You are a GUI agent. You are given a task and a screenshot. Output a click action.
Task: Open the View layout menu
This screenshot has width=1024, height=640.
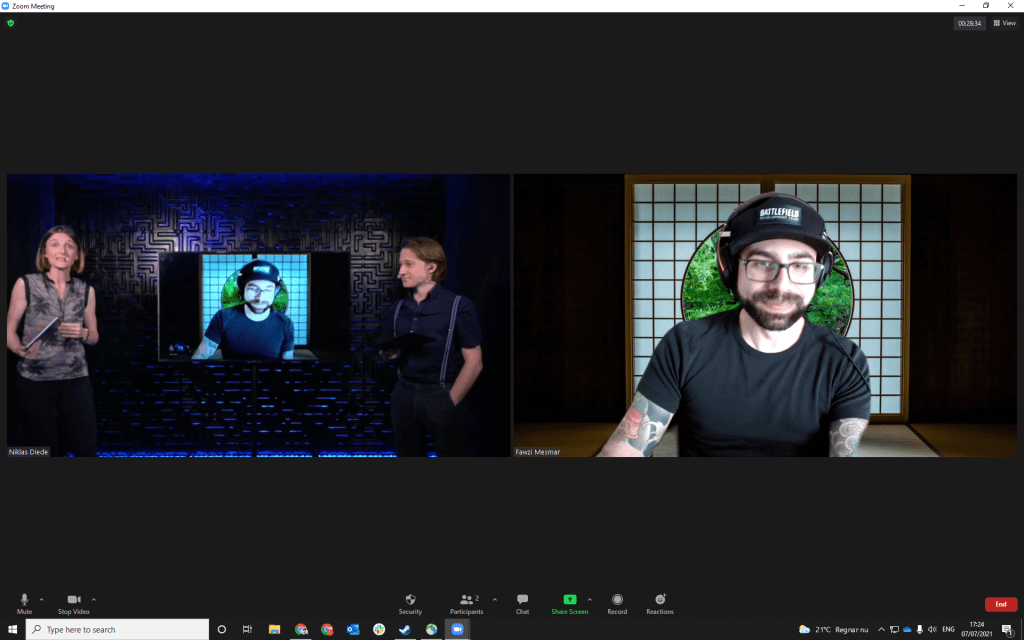click(x=1004, y=22)
